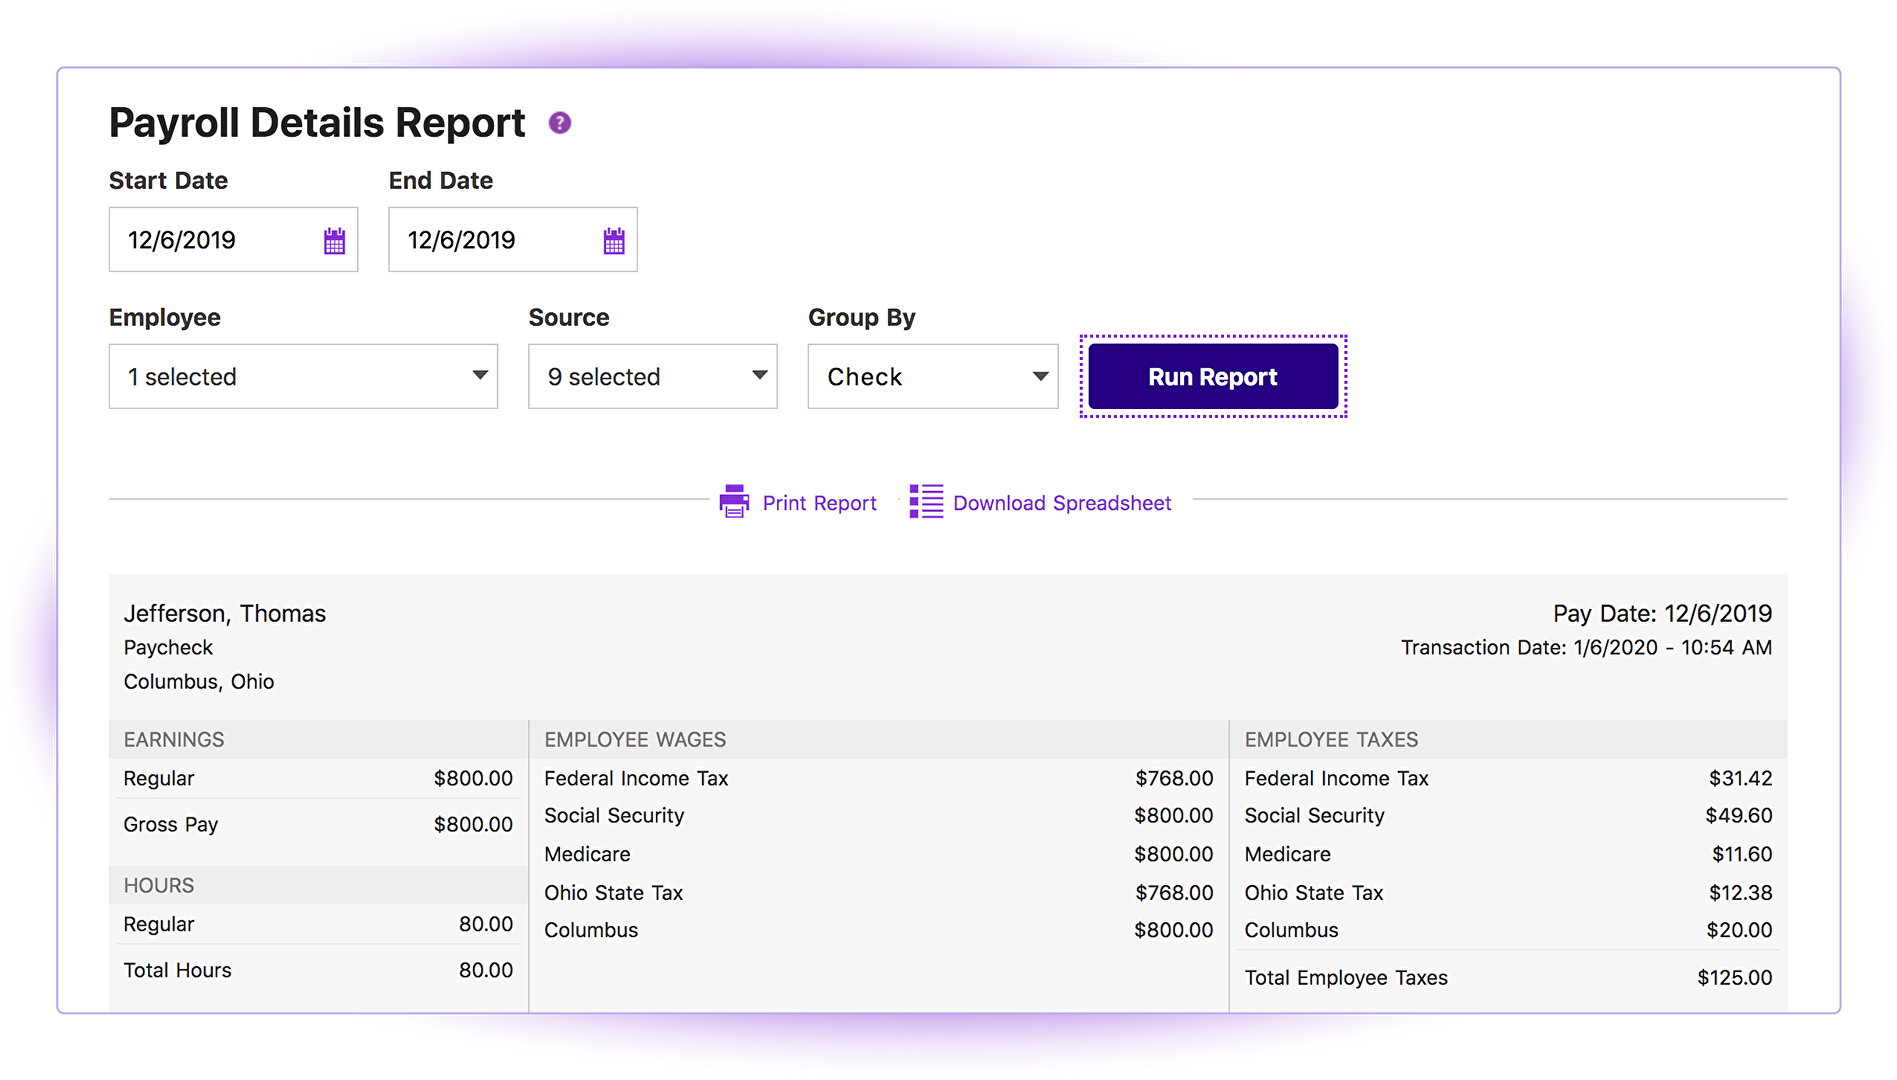Open the Start Date calendar picker icon
The width and height of the screenshot is (1897, 1080).
pyautogui.click(x=334, y=241)
